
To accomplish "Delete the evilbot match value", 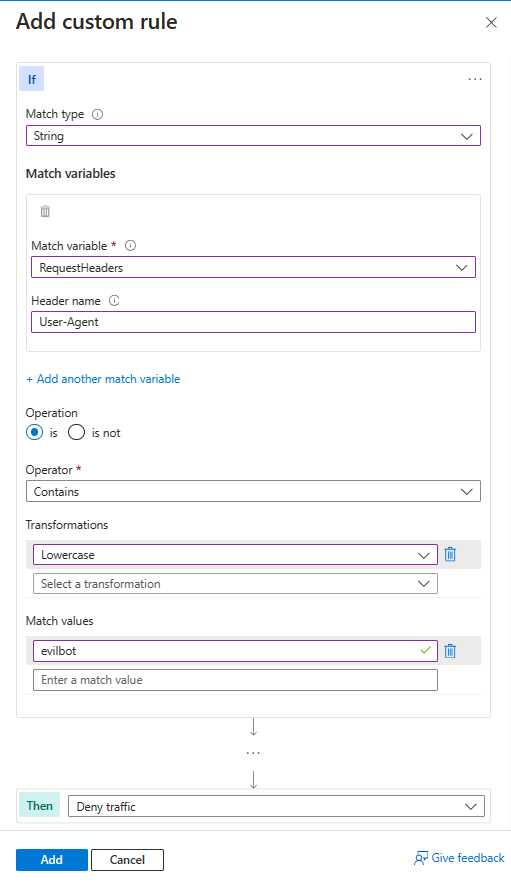I will (x=450, y=651).
